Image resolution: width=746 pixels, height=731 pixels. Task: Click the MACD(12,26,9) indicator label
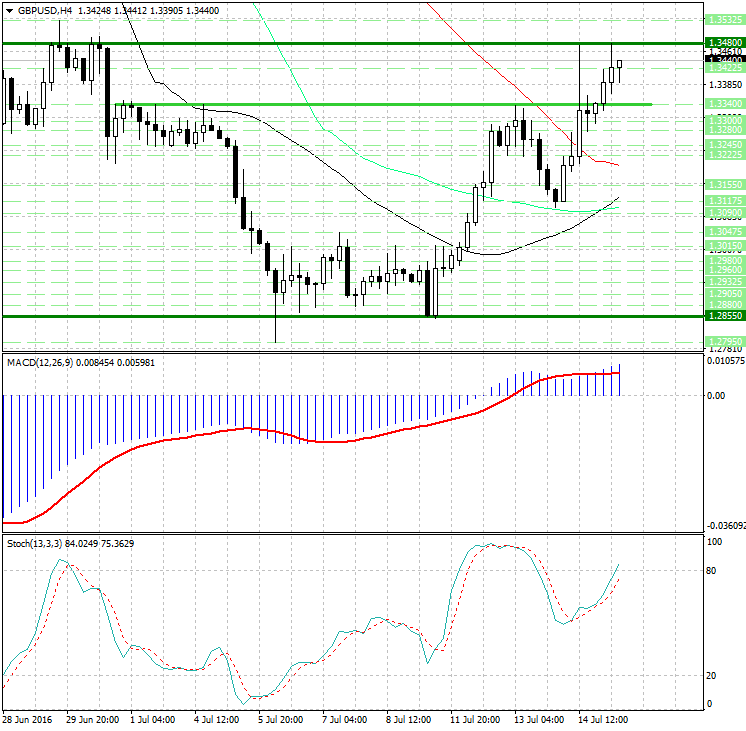pyautogui.click(x=40, y=363)
